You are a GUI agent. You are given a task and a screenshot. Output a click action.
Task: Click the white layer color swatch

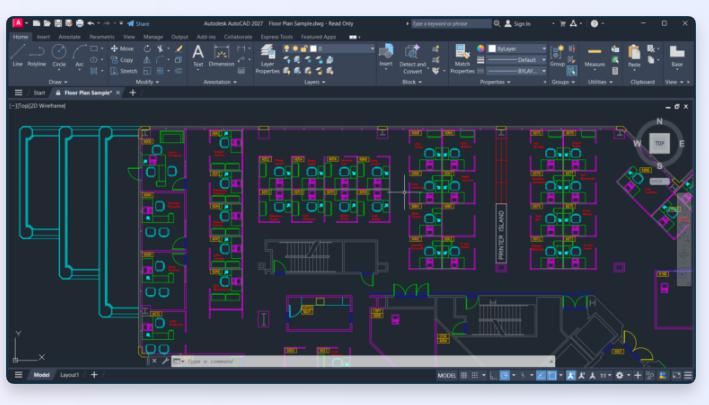tap(313, 48)
